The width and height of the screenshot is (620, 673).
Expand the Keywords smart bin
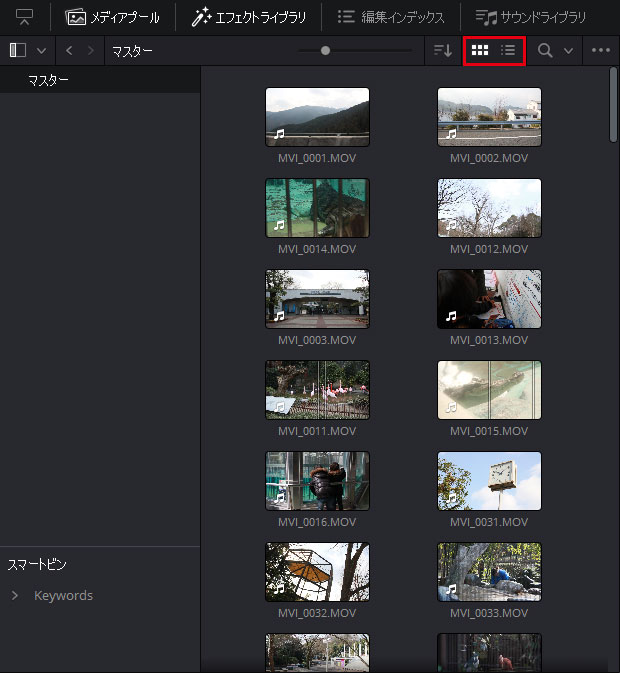[x=15, y=596]
